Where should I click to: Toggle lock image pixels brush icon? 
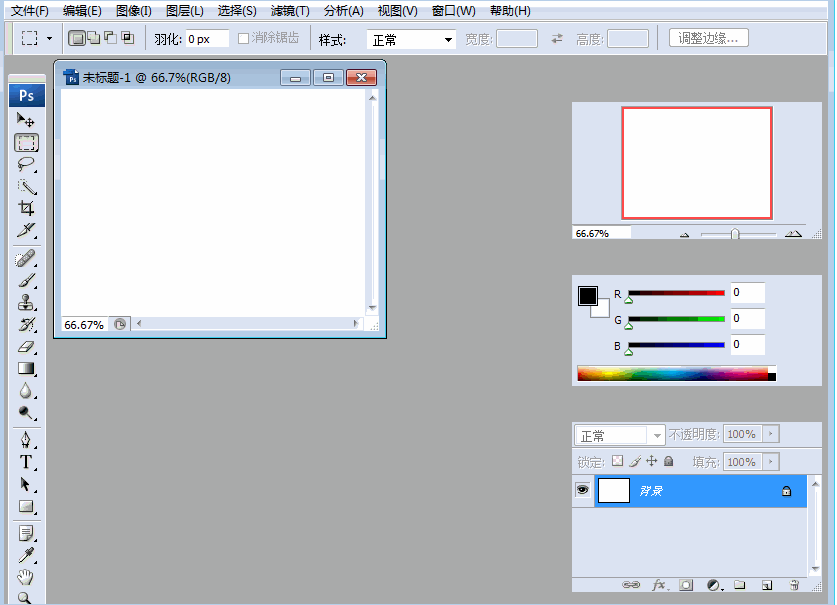pos(635,461)
